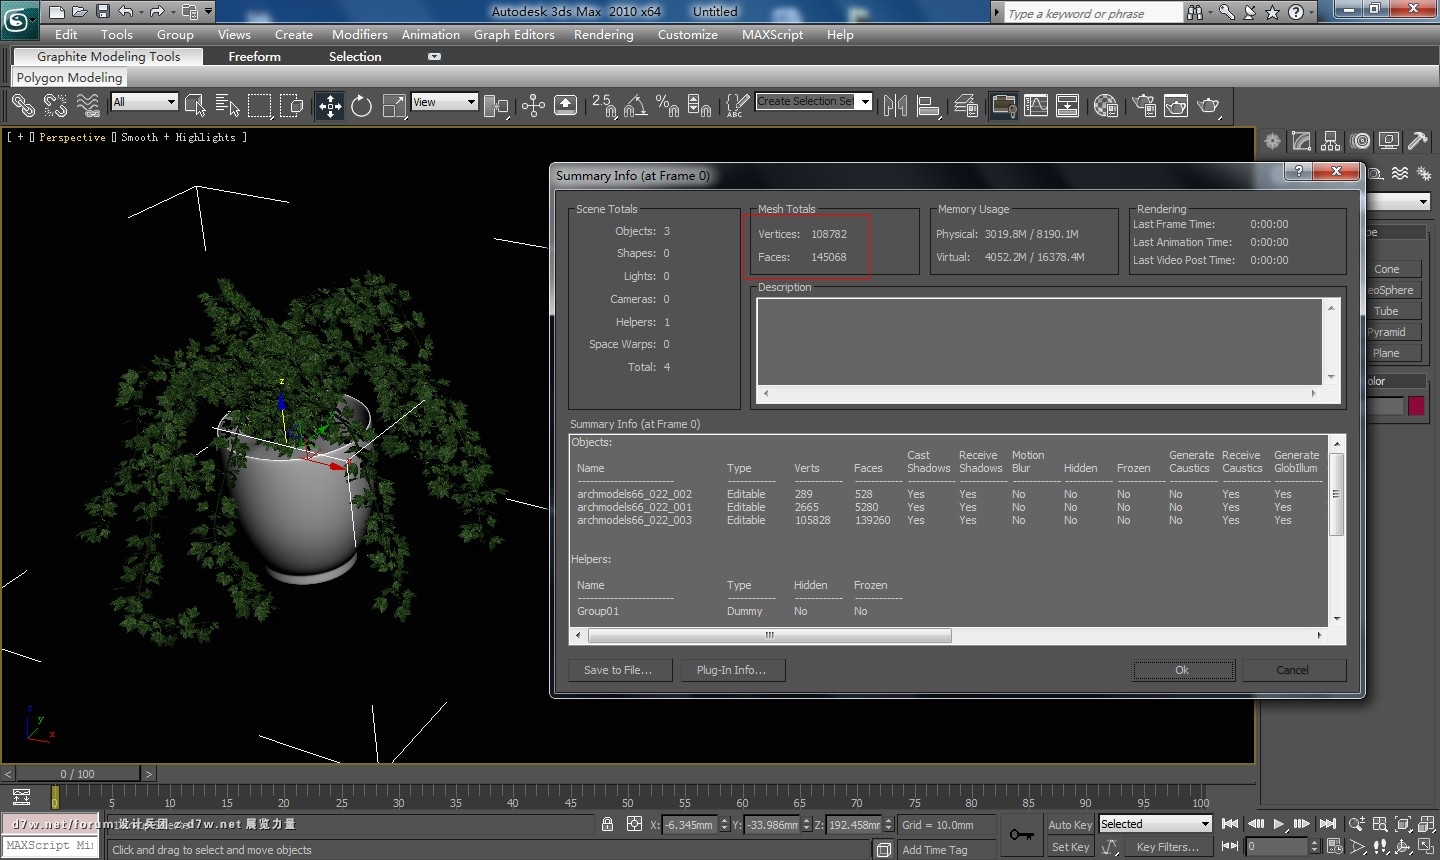Click Use Pivot Point Center icon
This screenshot has height=860, width=1440.
point(496,105)
